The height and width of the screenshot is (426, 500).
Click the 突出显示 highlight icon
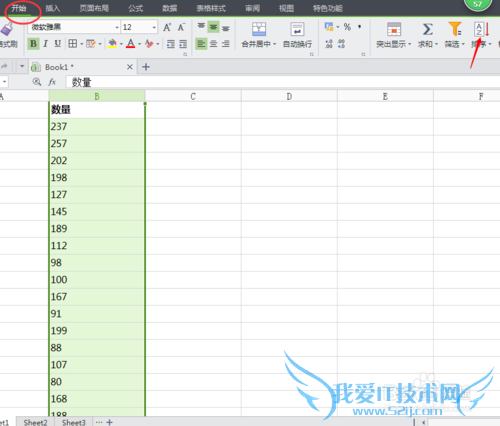click(394, 29)
